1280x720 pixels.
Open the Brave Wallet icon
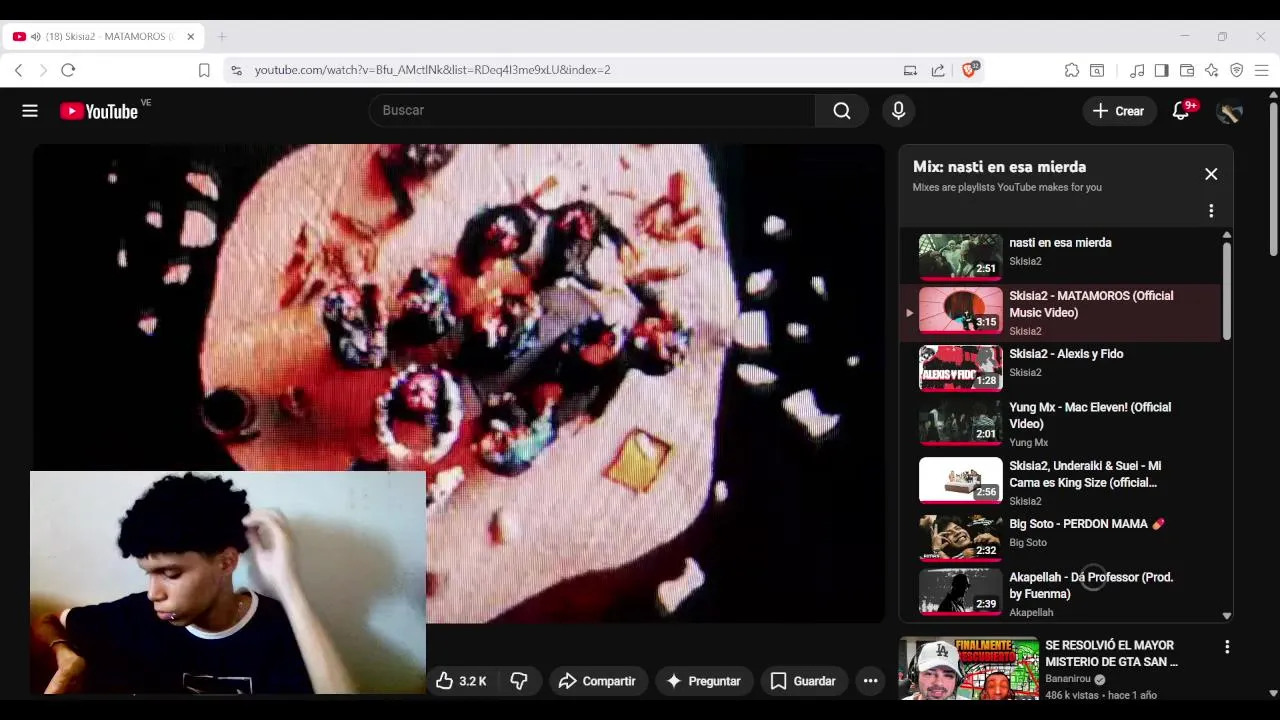coord(1187,70)
